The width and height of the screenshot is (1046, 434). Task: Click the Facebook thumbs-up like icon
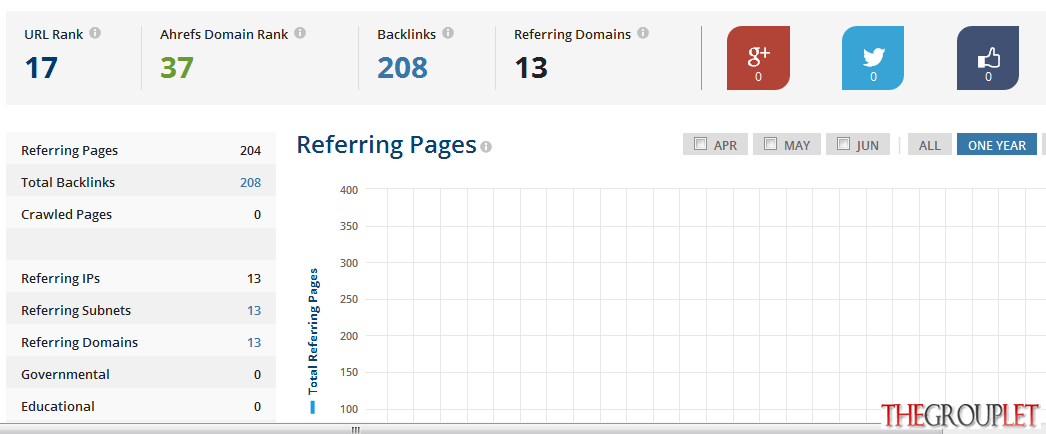[988, 58]
